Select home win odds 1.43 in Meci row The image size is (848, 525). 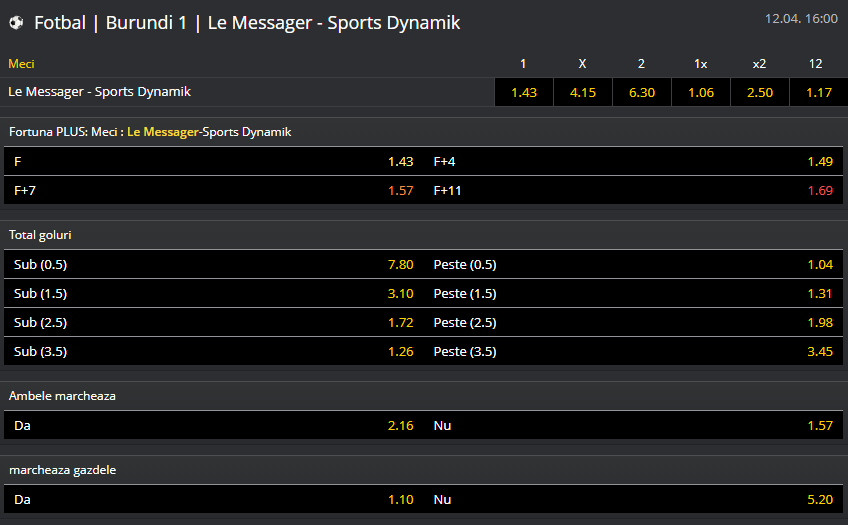[x=523, y=92]
